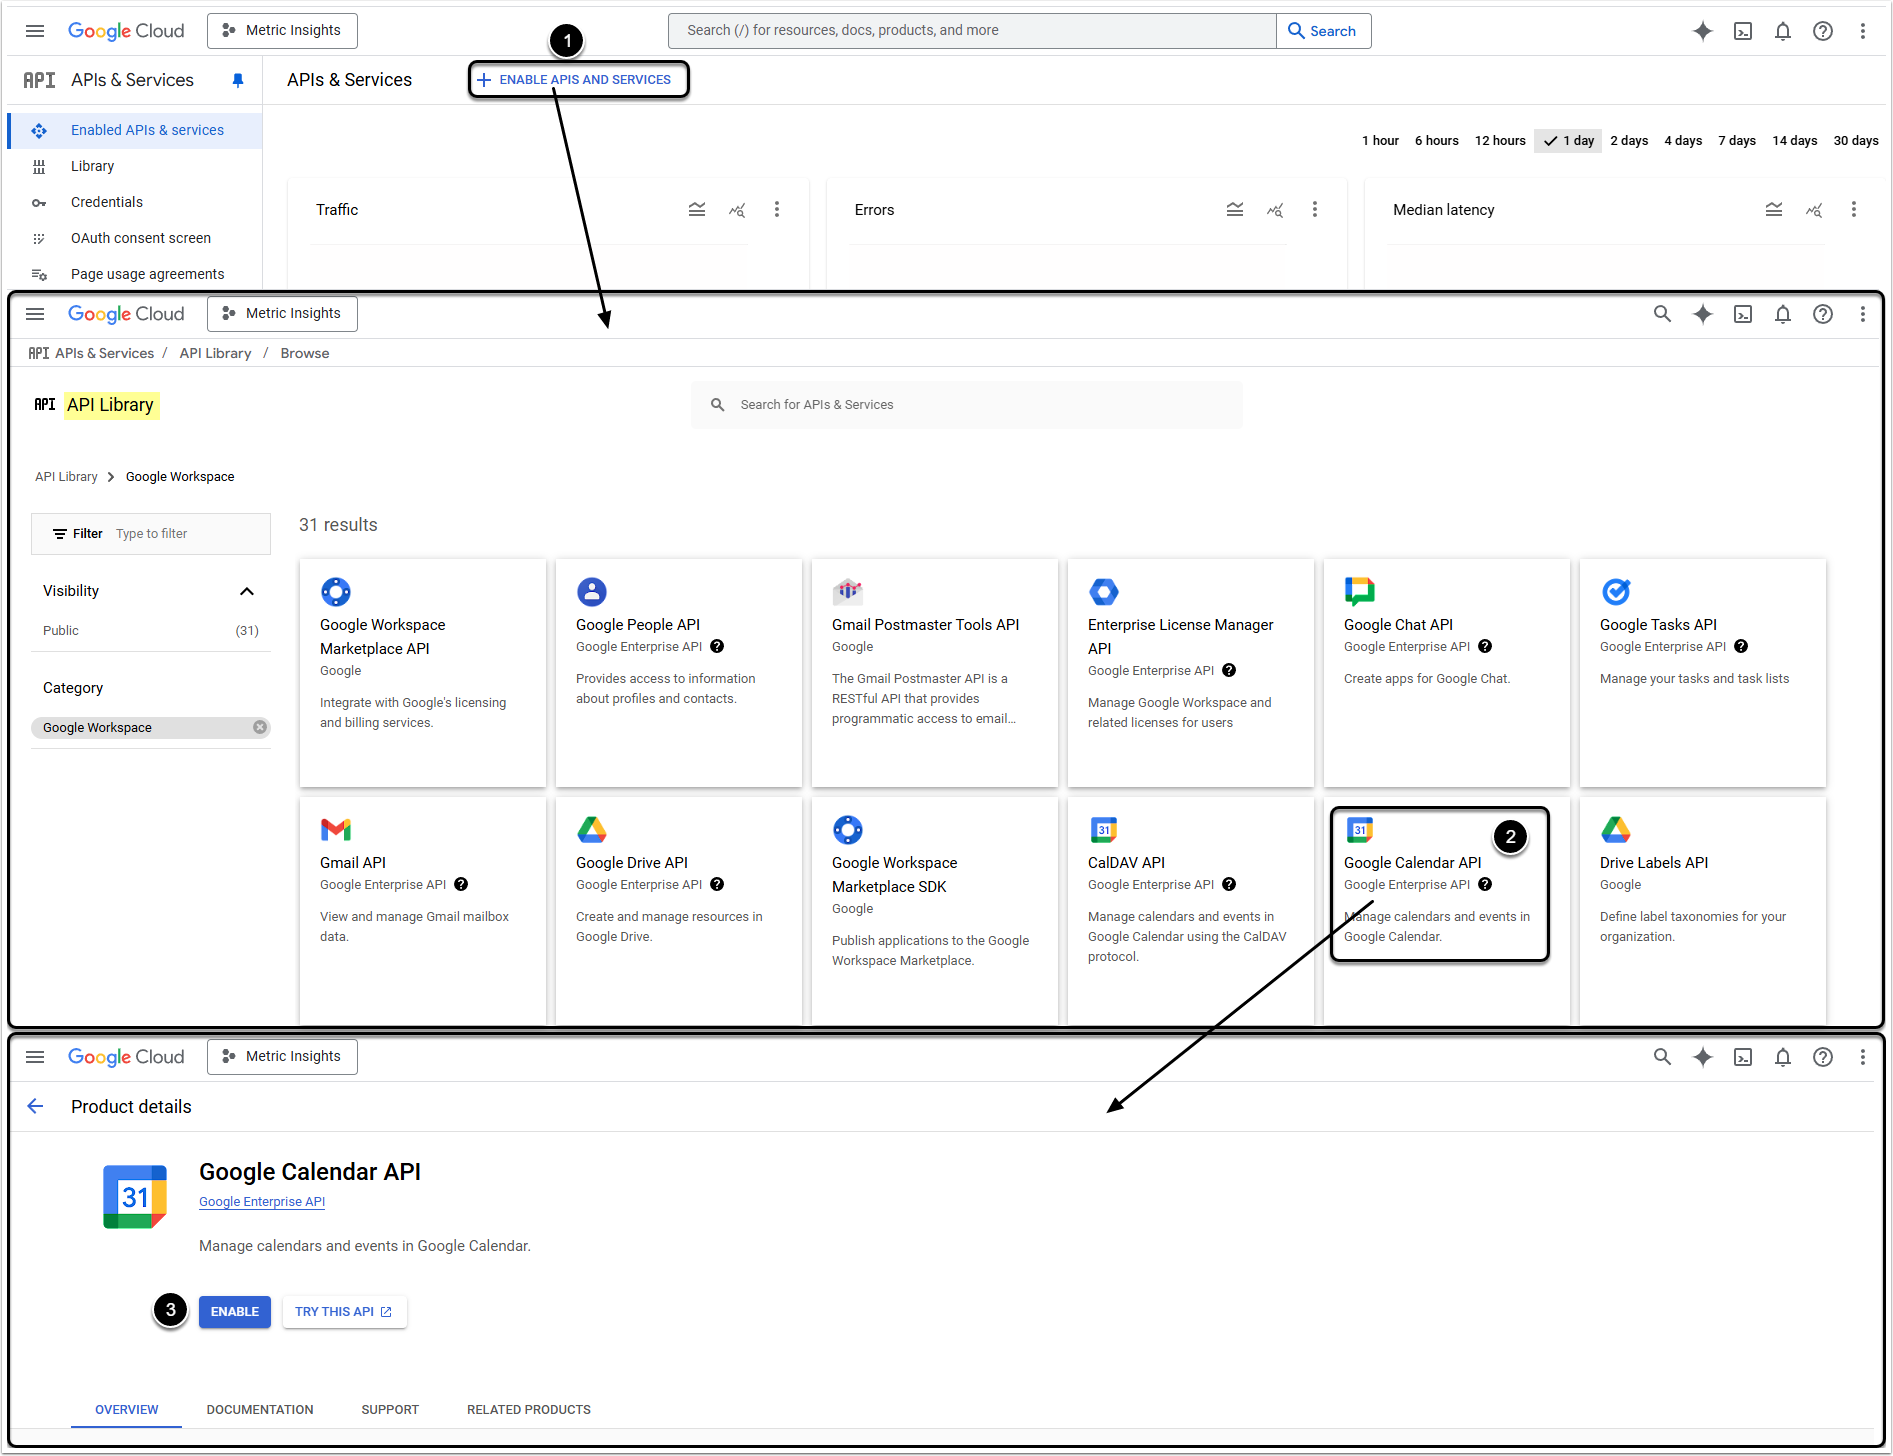This screenshot has height=1456, width=1893.
Task: Open the Google Drive API card
Action: point(679,910)
